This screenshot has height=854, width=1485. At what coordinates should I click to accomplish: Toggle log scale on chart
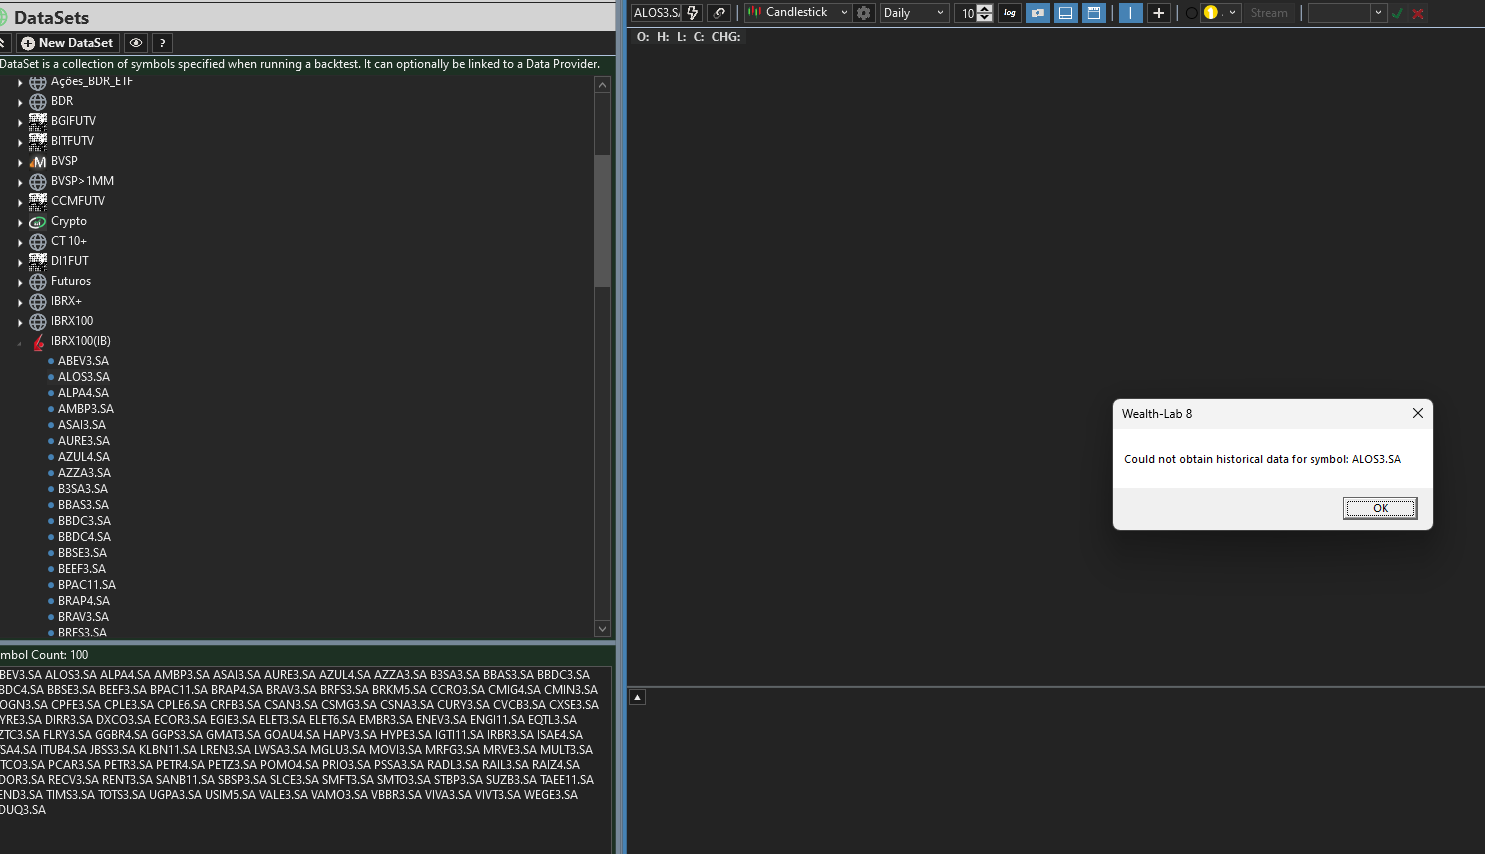pyautogui.click(x=1010, y=13)
